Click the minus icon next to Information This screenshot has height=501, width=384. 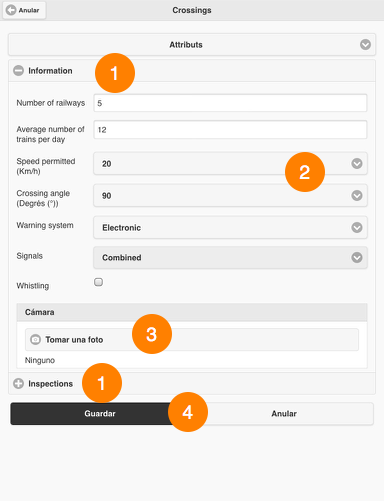pyautogui.click(x=18, y=71)
